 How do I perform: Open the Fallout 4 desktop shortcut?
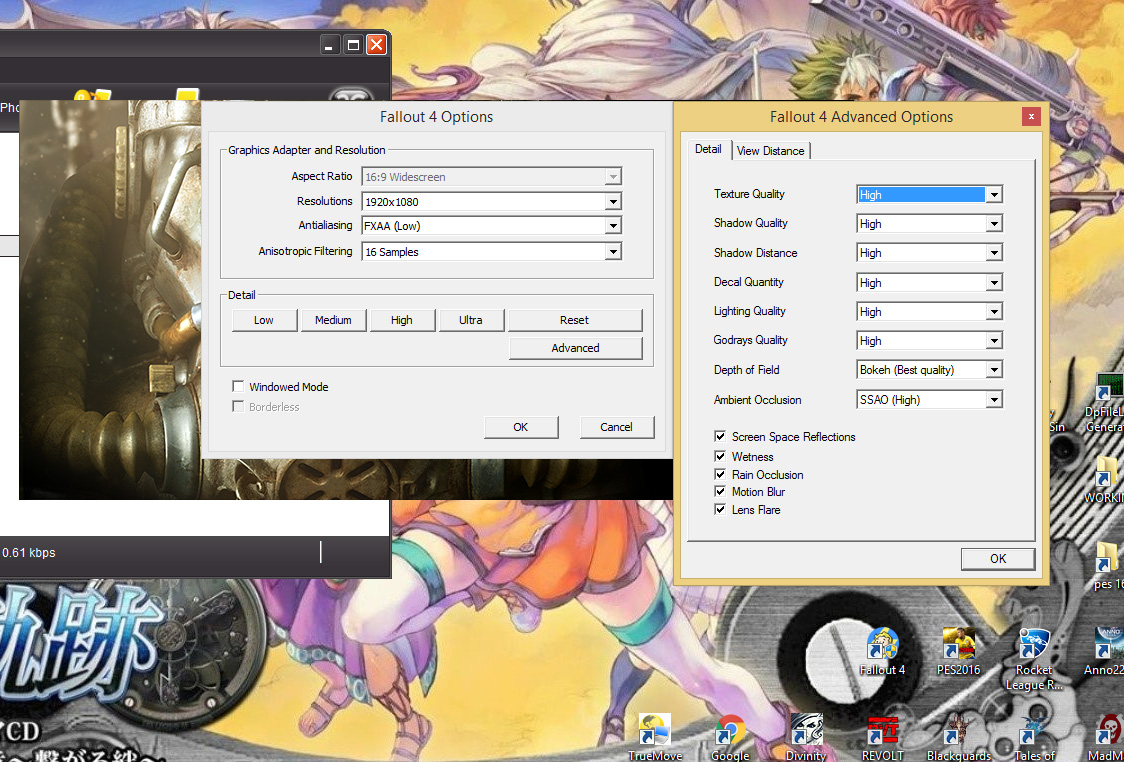coord(882,652)
